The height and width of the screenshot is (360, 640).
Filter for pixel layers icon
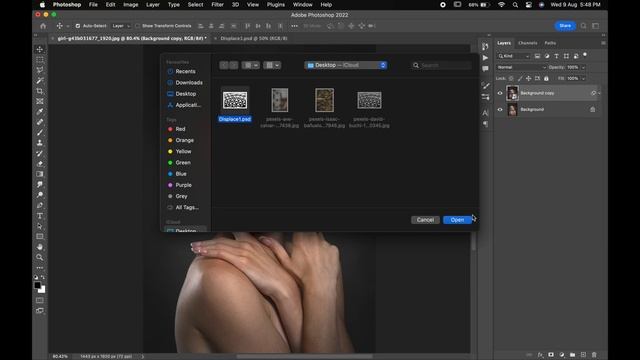pos(537,56)
